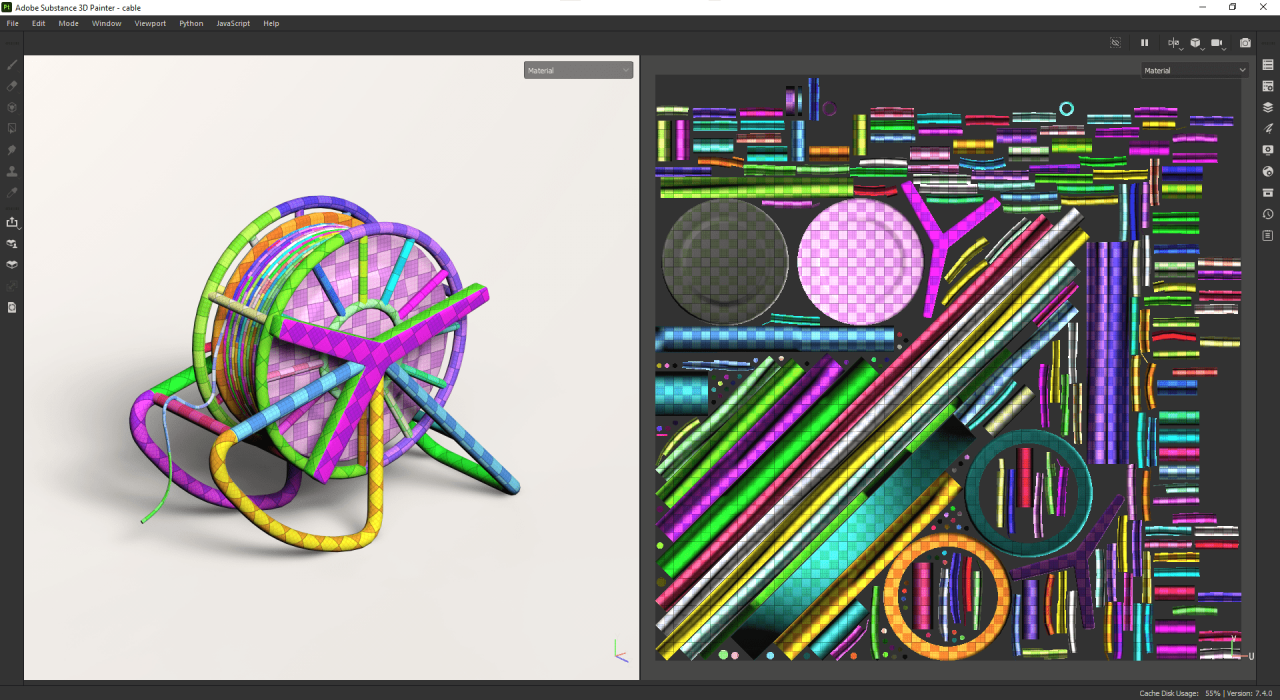Click the 3D viewport axis gizmo

click(x=620, y=651)
